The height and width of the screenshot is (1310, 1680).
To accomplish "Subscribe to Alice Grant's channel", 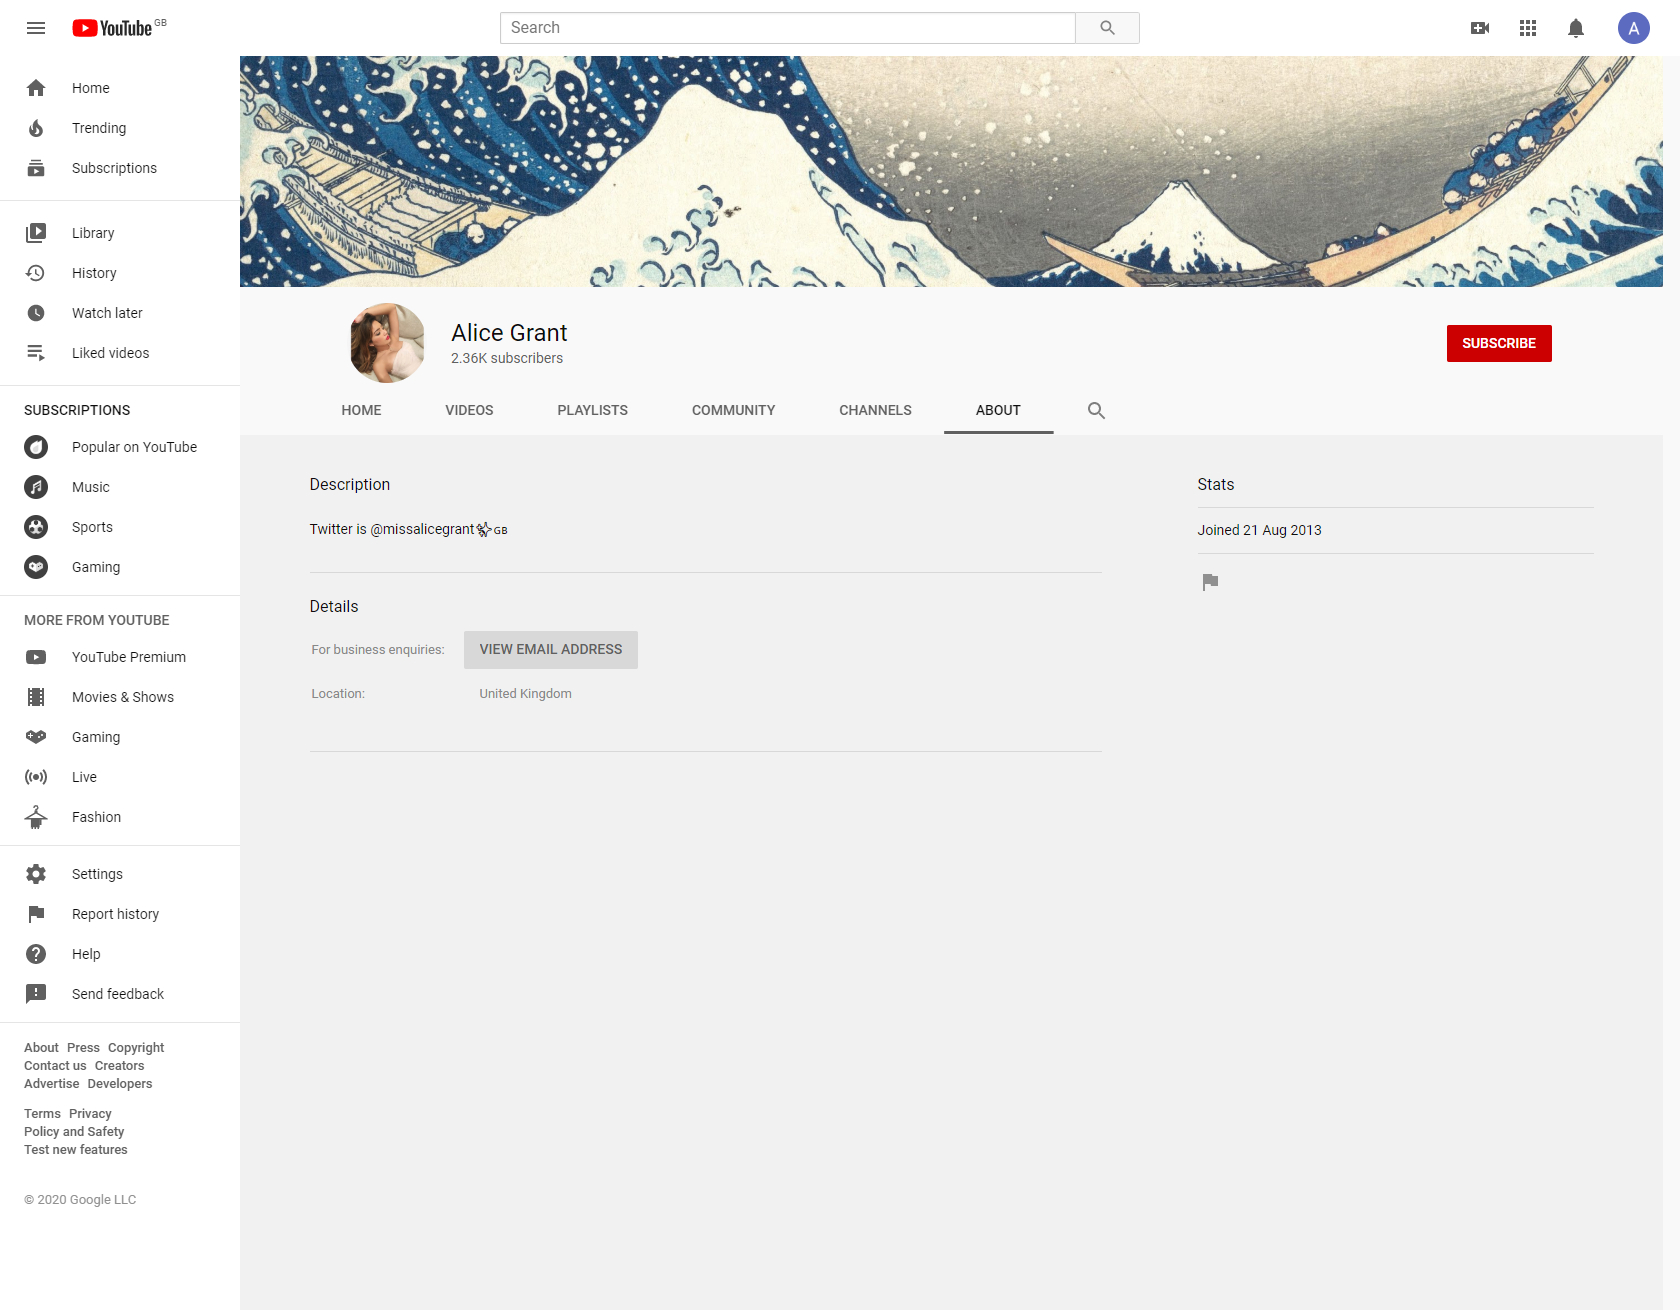I will (1498, 343).
